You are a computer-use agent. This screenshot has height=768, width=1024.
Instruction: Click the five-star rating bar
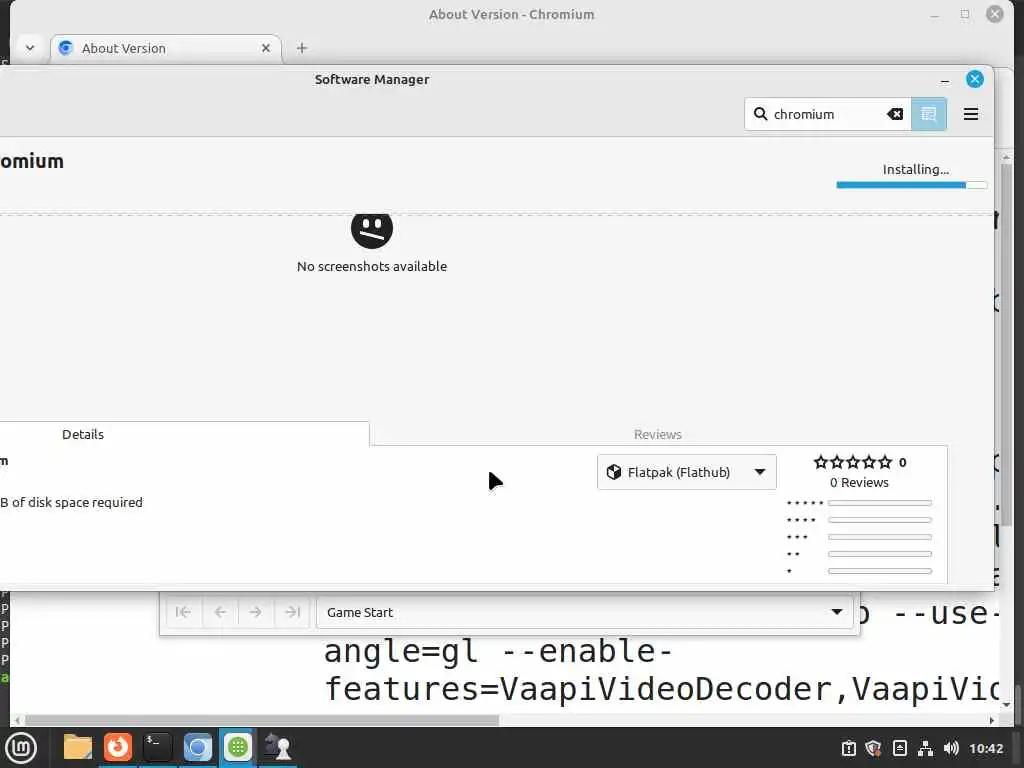880,503
